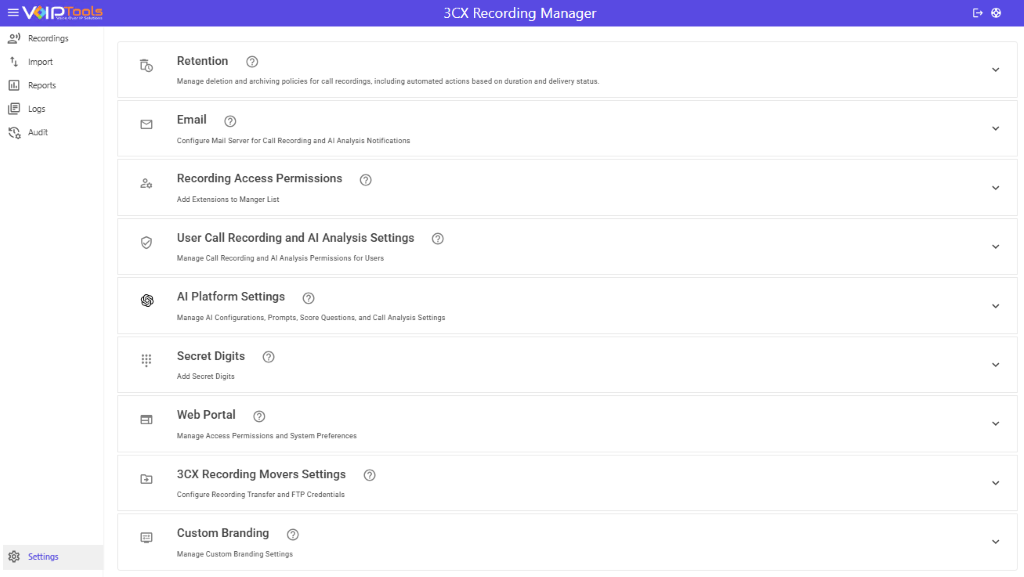This screenshot has width=1024, height=577.
Task: Click the VoIPTools logo
Action: click(x=63, y=12)
